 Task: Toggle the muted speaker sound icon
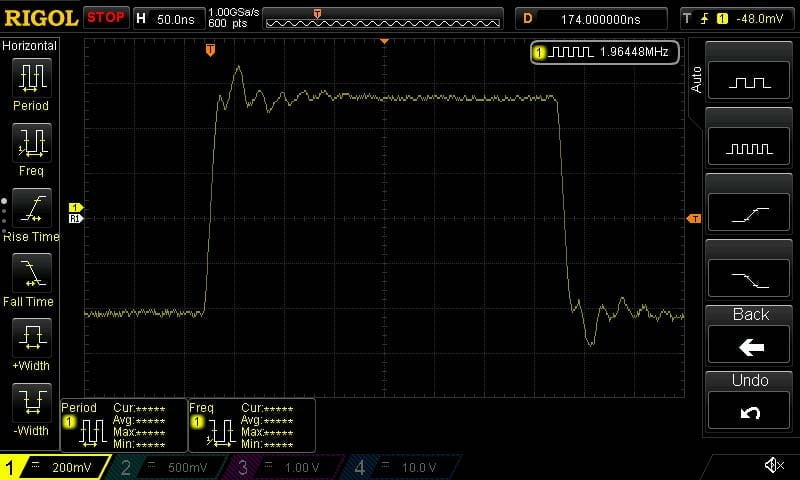coord(774,465)
